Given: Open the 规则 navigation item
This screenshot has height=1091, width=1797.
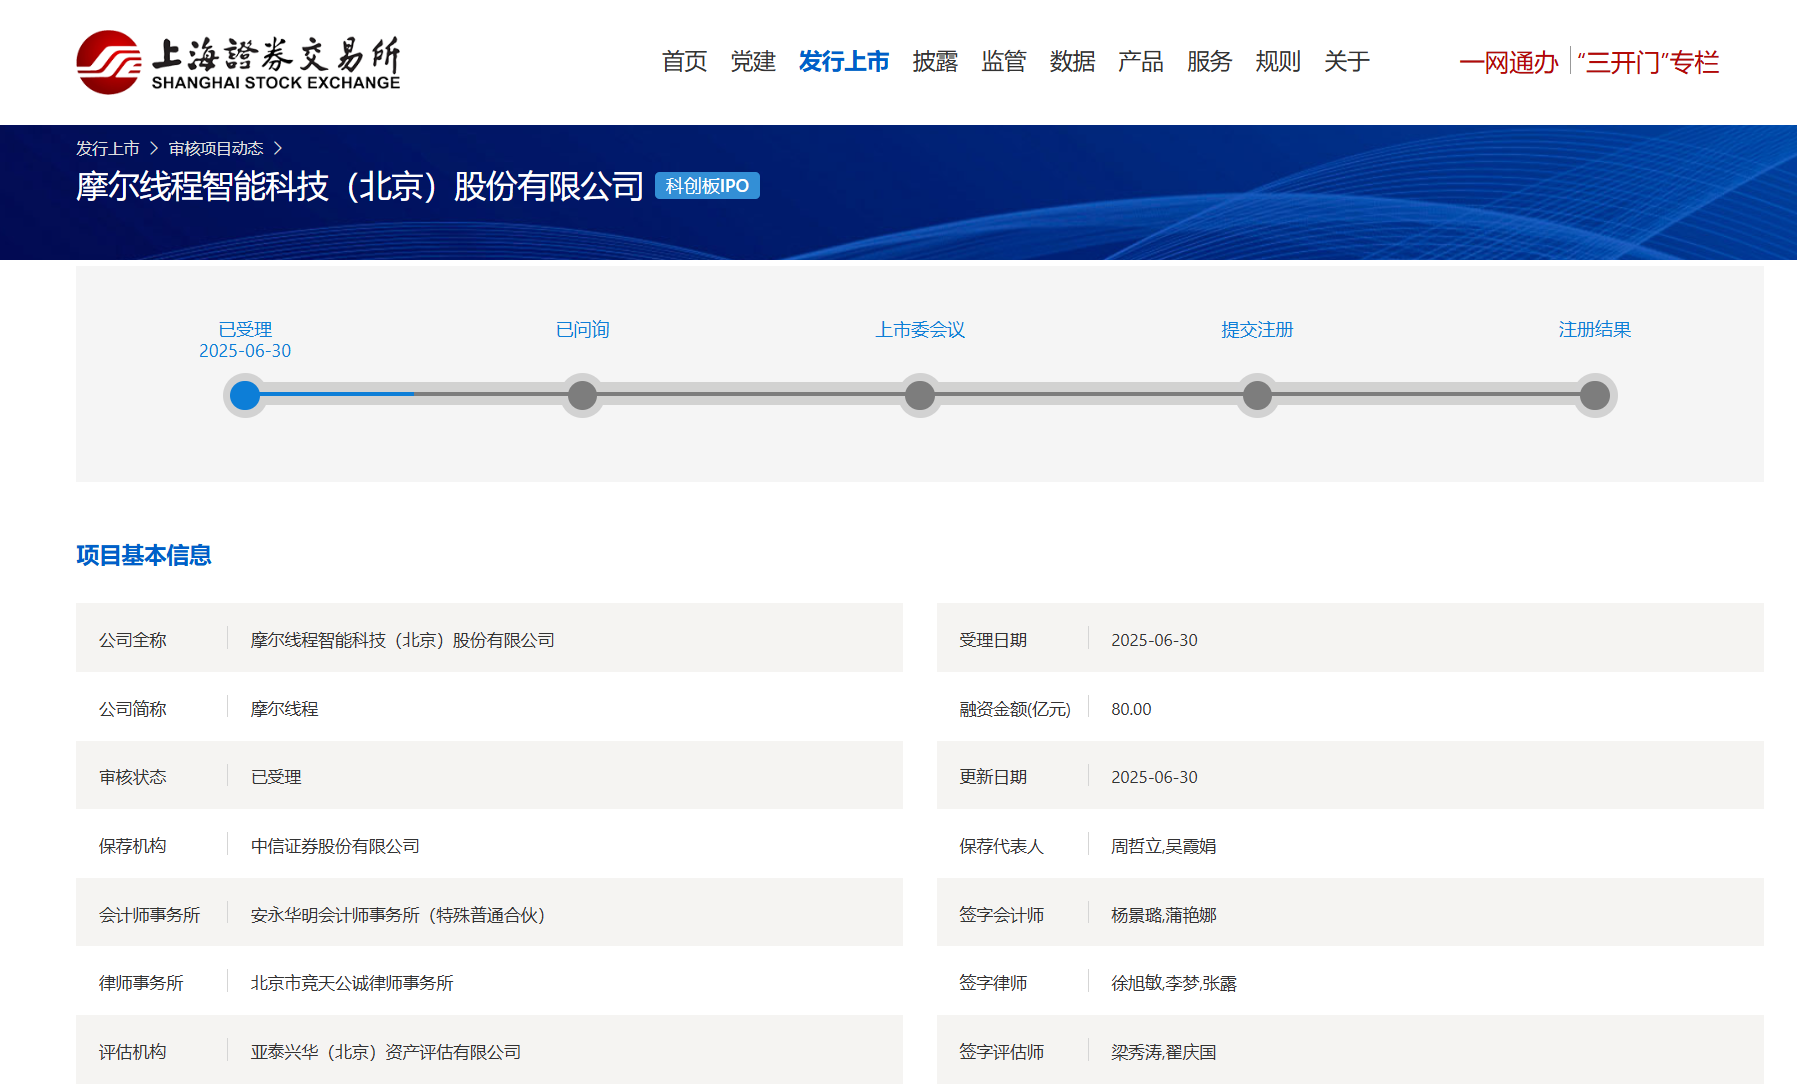Looking at the screenshot, I should click(x=1278, y=62).
